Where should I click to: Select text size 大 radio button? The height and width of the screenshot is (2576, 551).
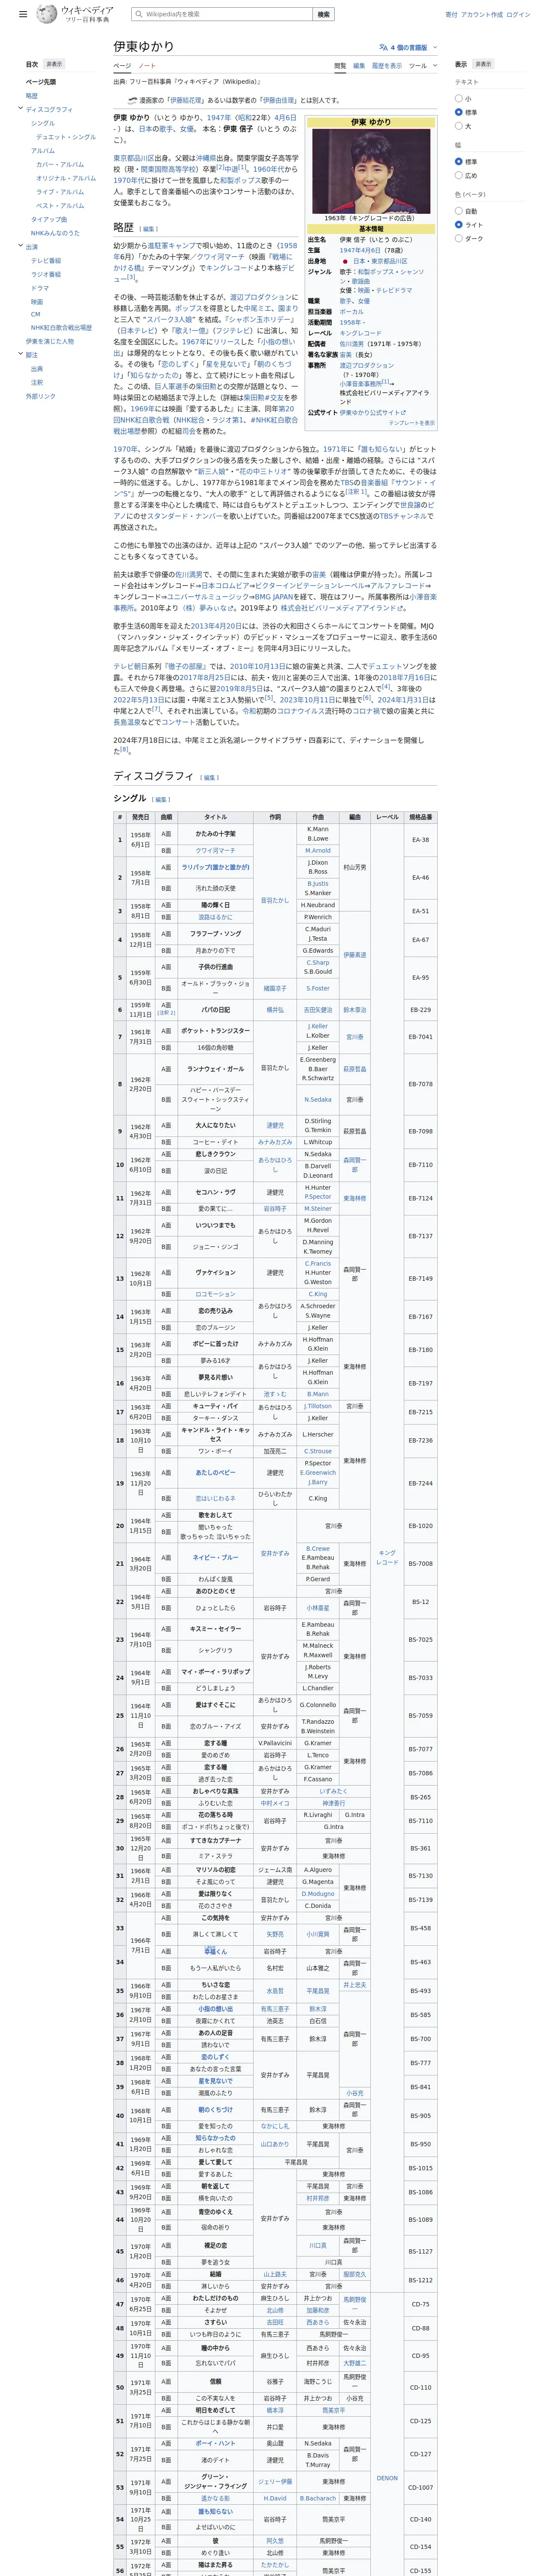pyautogui.click(x=459, y=126)
